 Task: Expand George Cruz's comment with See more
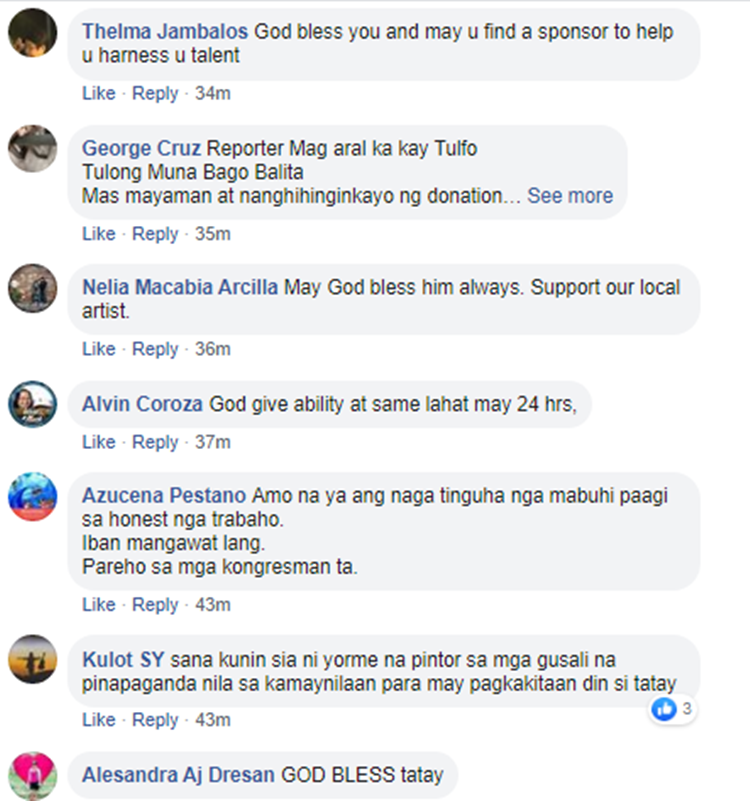[570, 196]
